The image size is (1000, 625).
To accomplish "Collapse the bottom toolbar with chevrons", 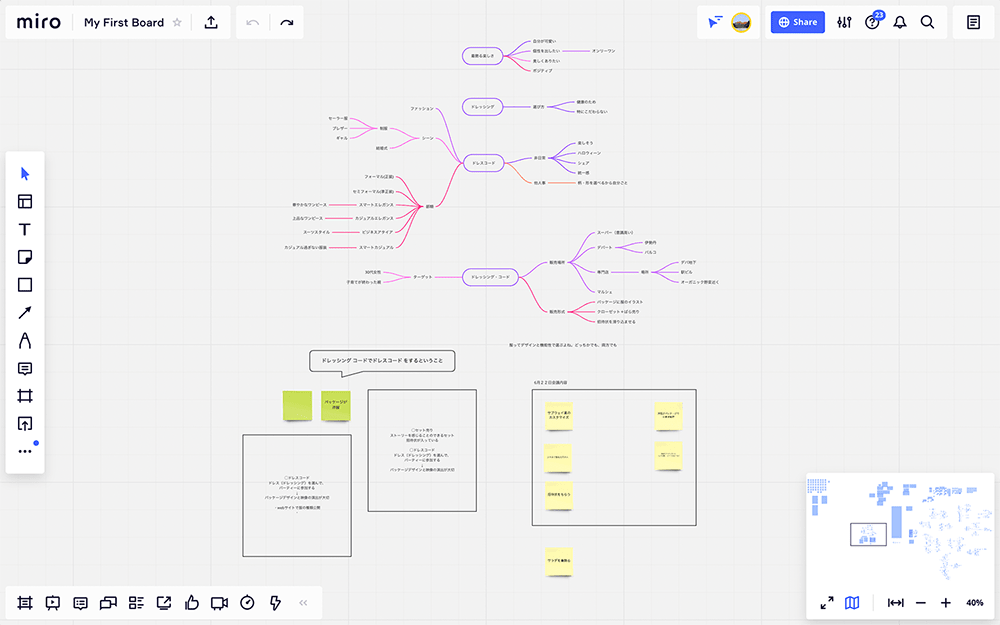I will (x=303, y=603).
